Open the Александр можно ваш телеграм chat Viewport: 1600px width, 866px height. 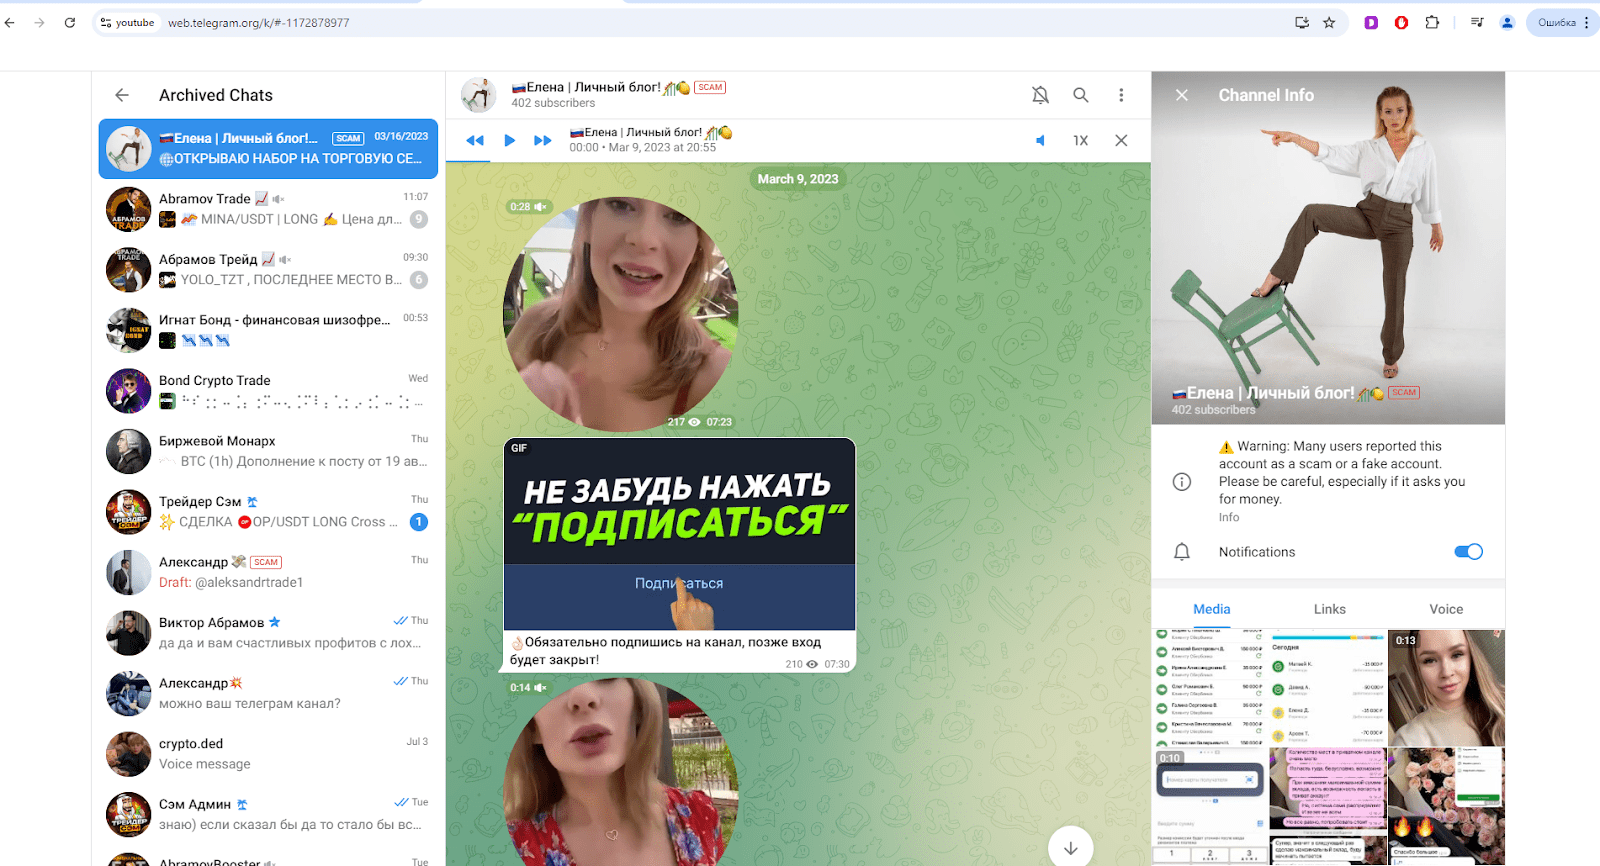pyautogui.click(x=268, y=693)
